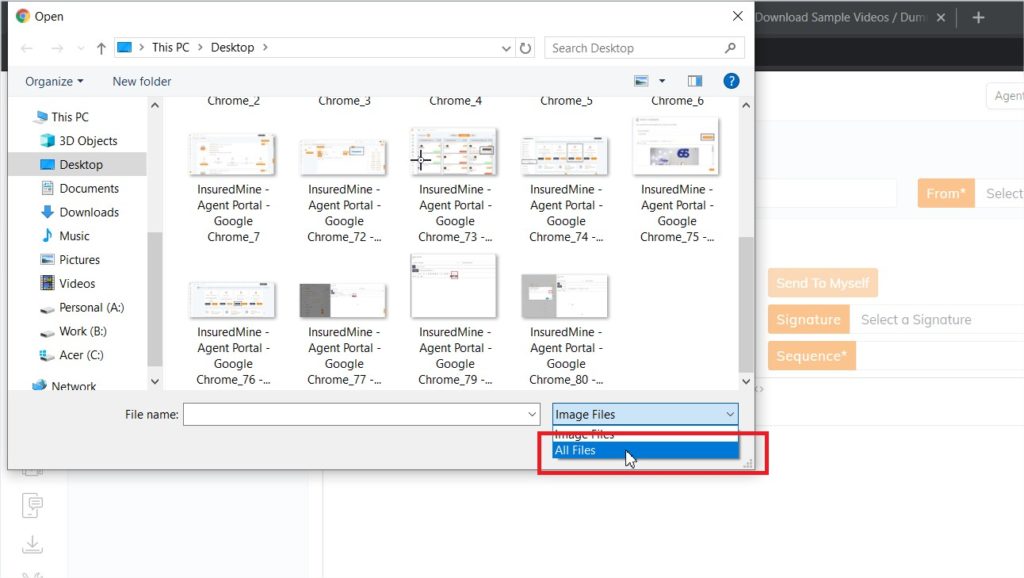Click the search magnifier icon
Screen dimensions: 1024x578
[x=730, y=48]
